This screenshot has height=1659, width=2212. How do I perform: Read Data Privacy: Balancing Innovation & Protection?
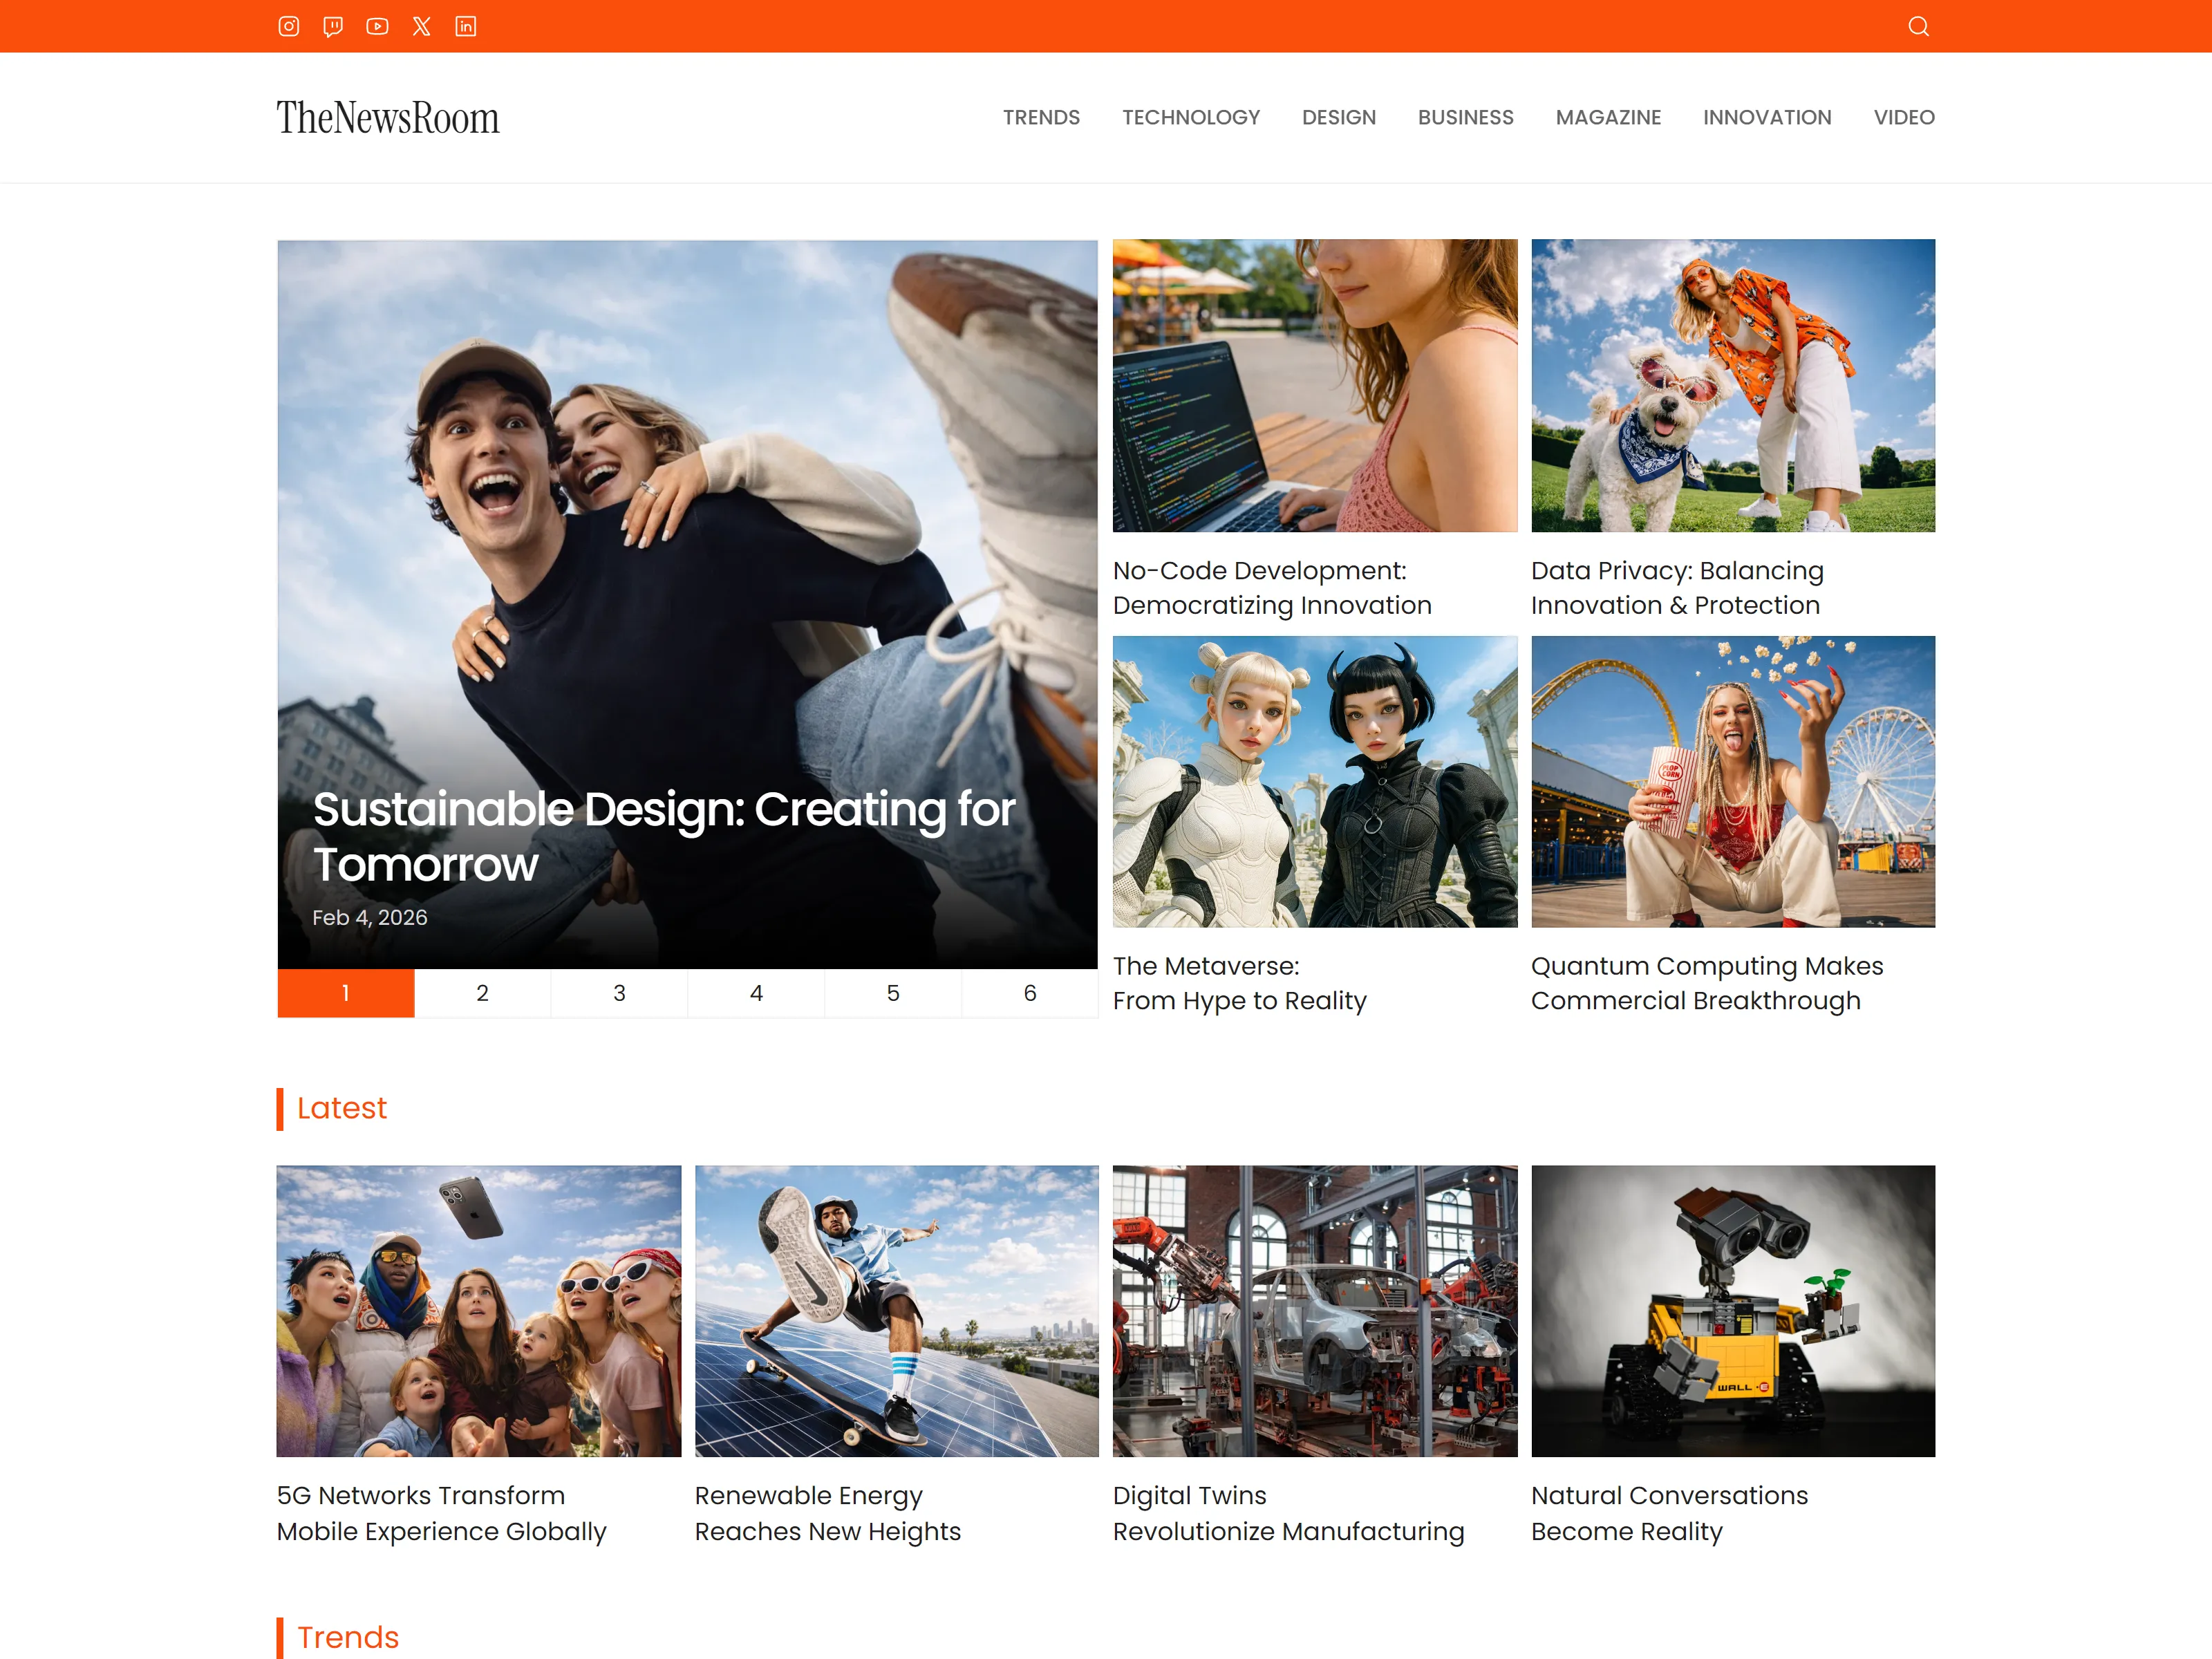[1677, 588]
